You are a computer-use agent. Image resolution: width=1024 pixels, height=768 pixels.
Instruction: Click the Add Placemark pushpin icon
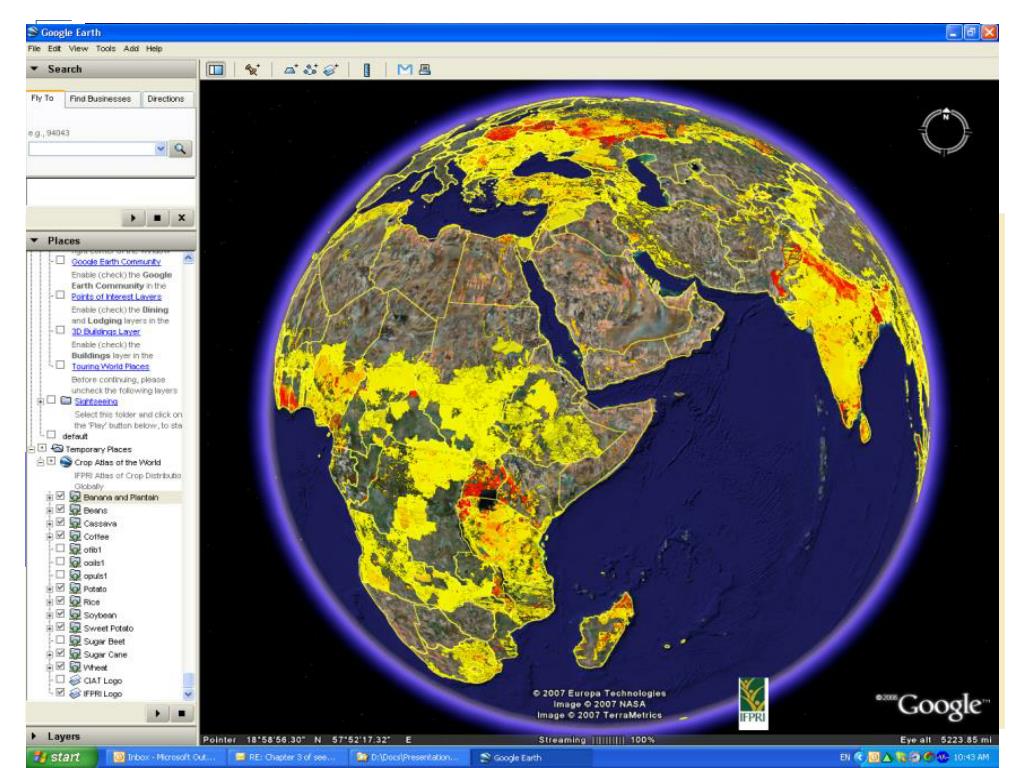click(253, 69)
